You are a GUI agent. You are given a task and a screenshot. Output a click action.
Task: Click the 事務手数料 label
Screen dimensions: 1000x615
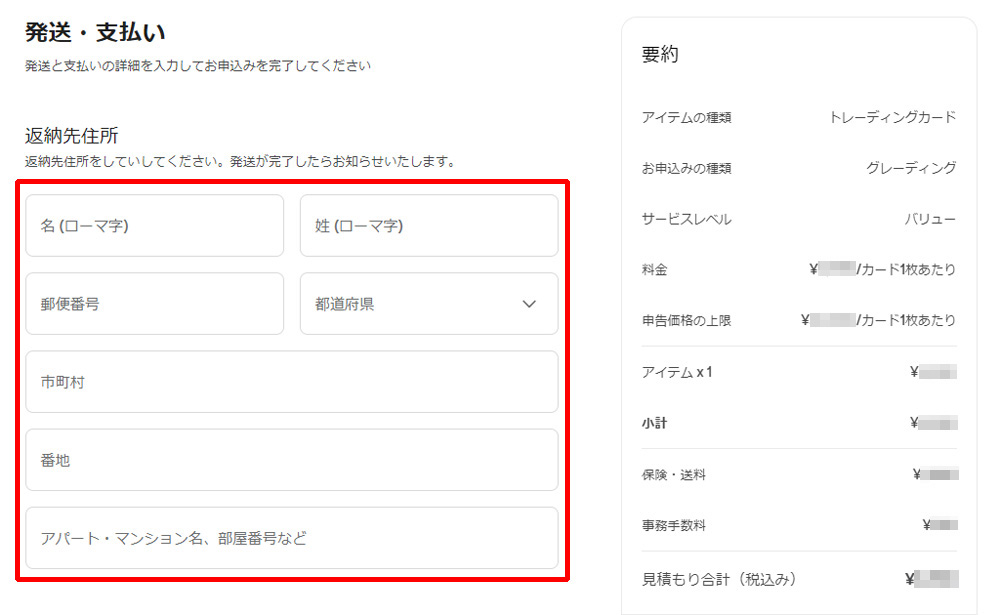pyautogui.click(x=673, y=526)
